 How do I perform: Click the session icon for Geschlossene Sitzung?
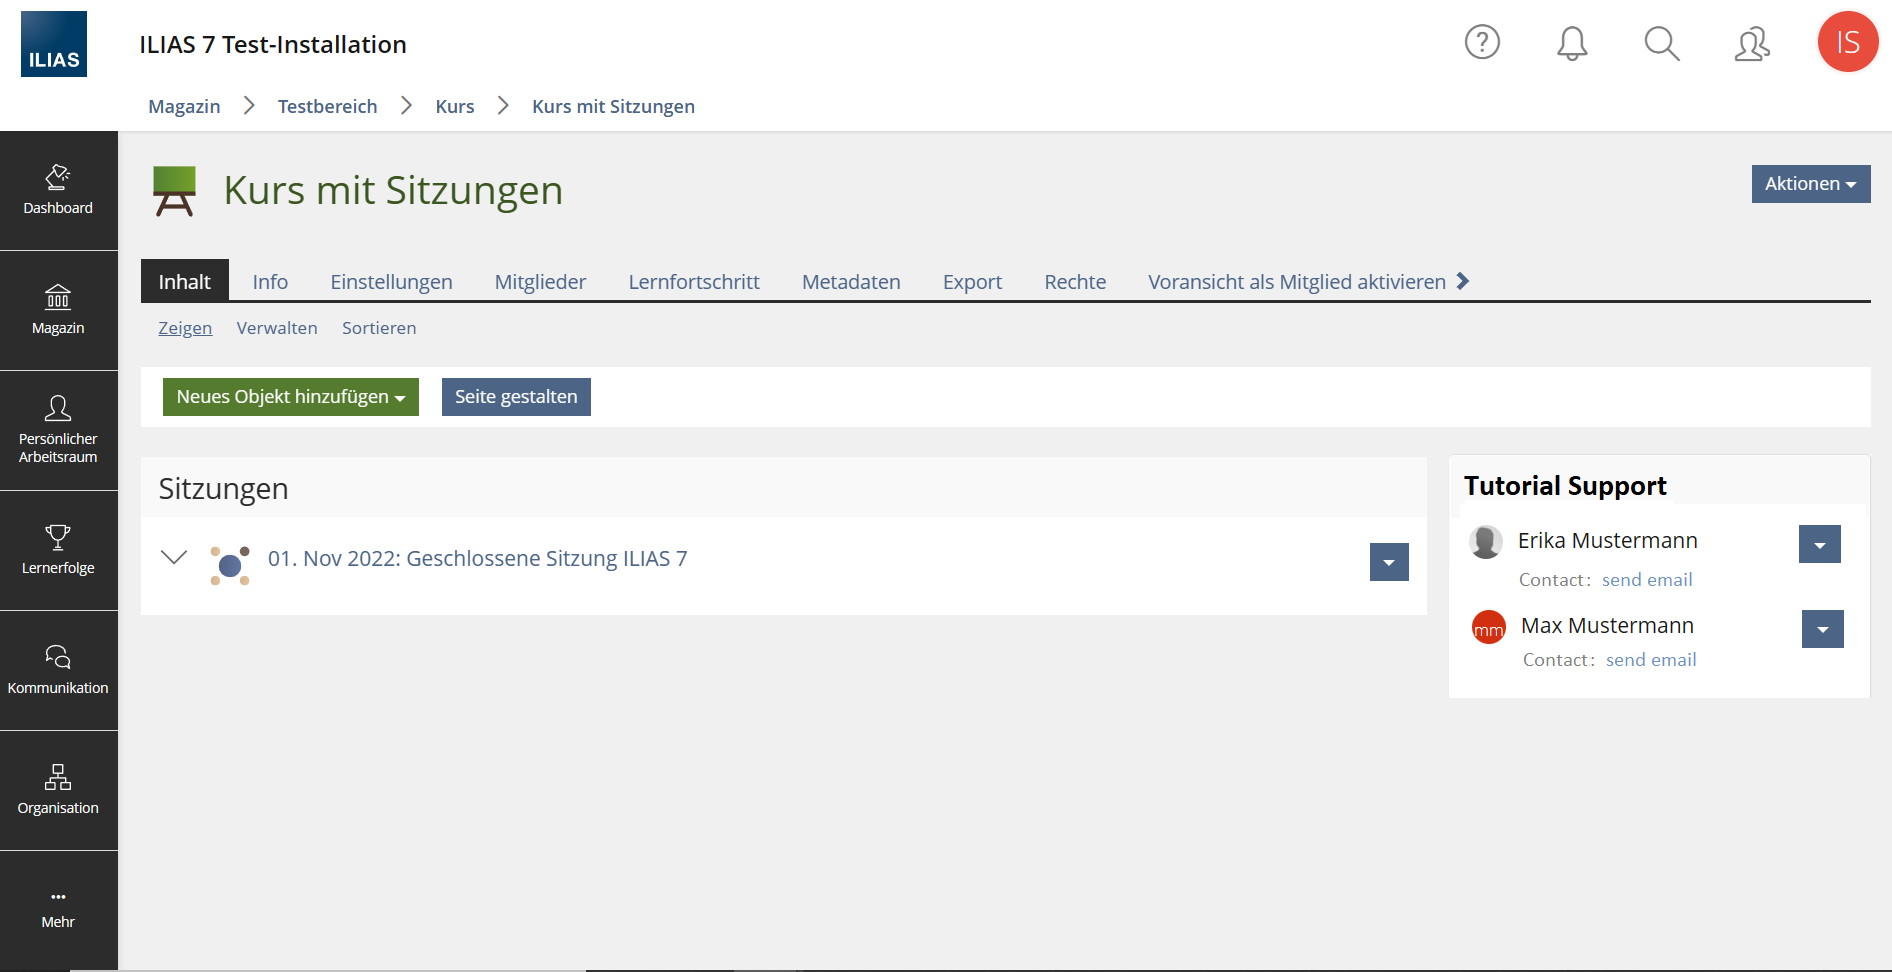click(x=230, y=565)
